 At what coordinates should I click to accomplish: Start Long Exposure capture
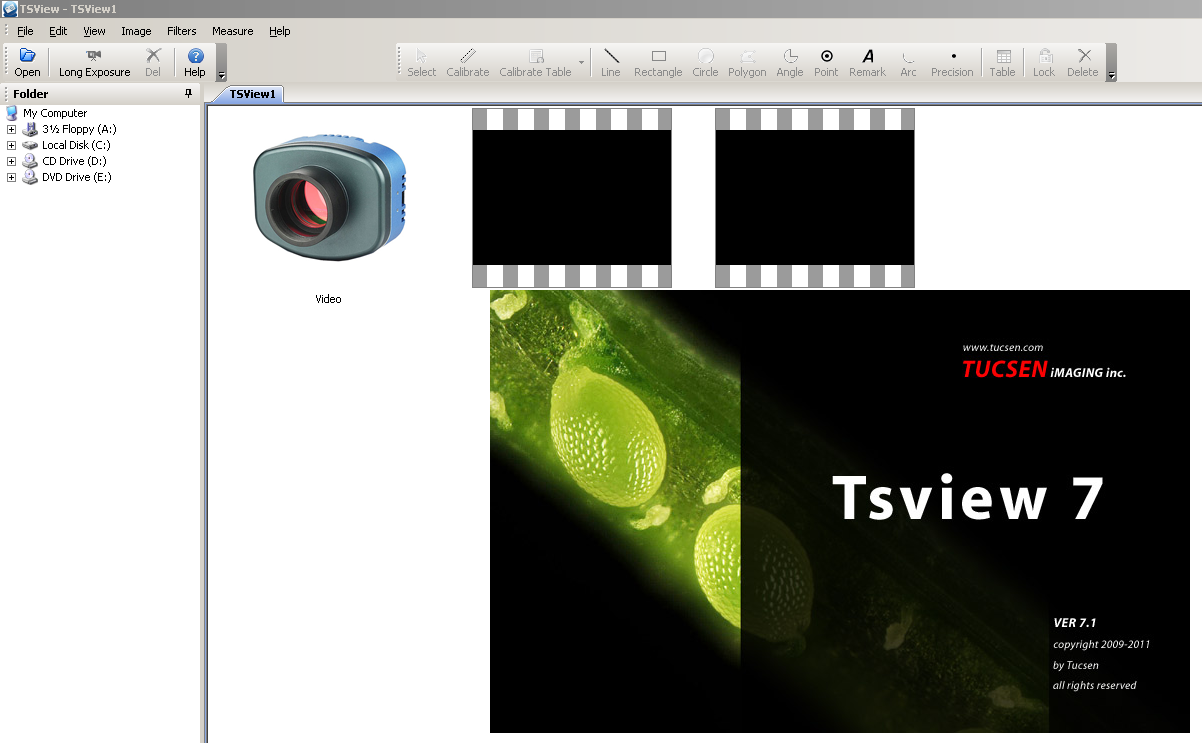[x=94, y=63]
